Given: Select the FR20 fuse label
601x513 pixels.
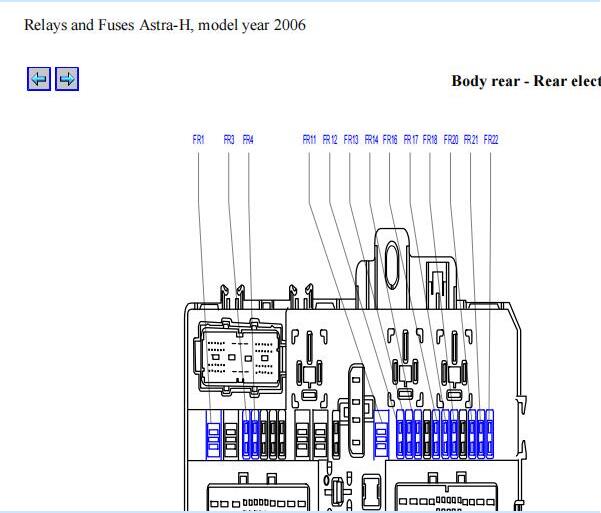Looking at the screenshot, I should (x=451, y=140).
